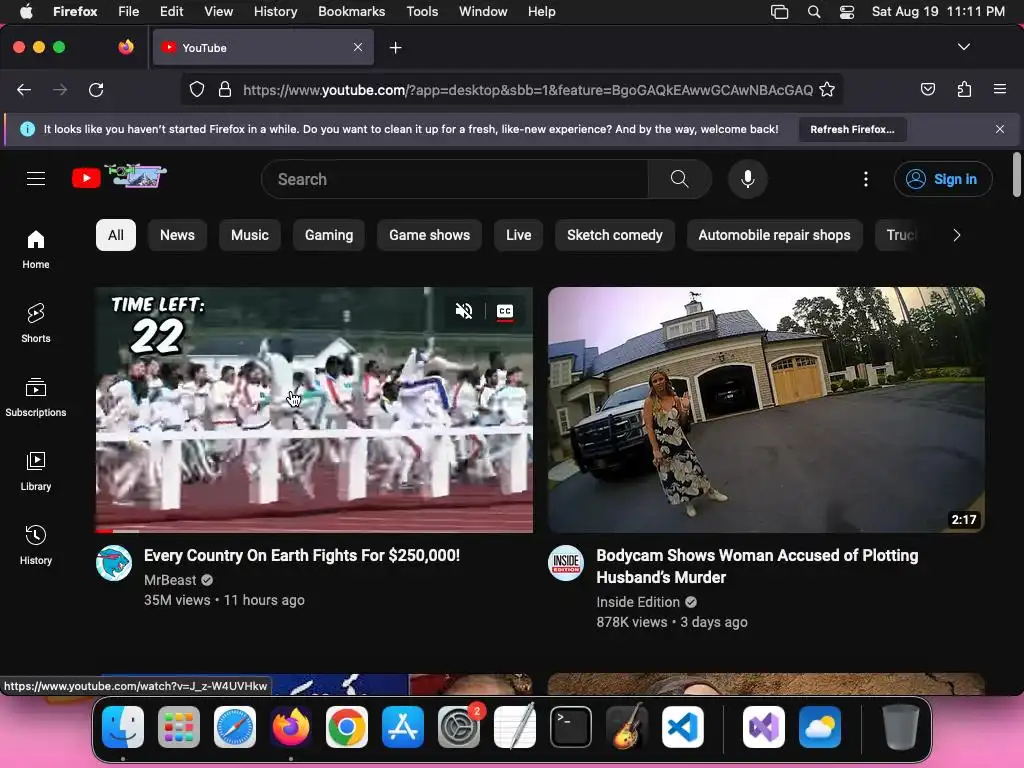The height and width of the screenshot is (768, 1024).
Task: Open Firefox Bookmarks menu
Action: [x=351, y=11]
